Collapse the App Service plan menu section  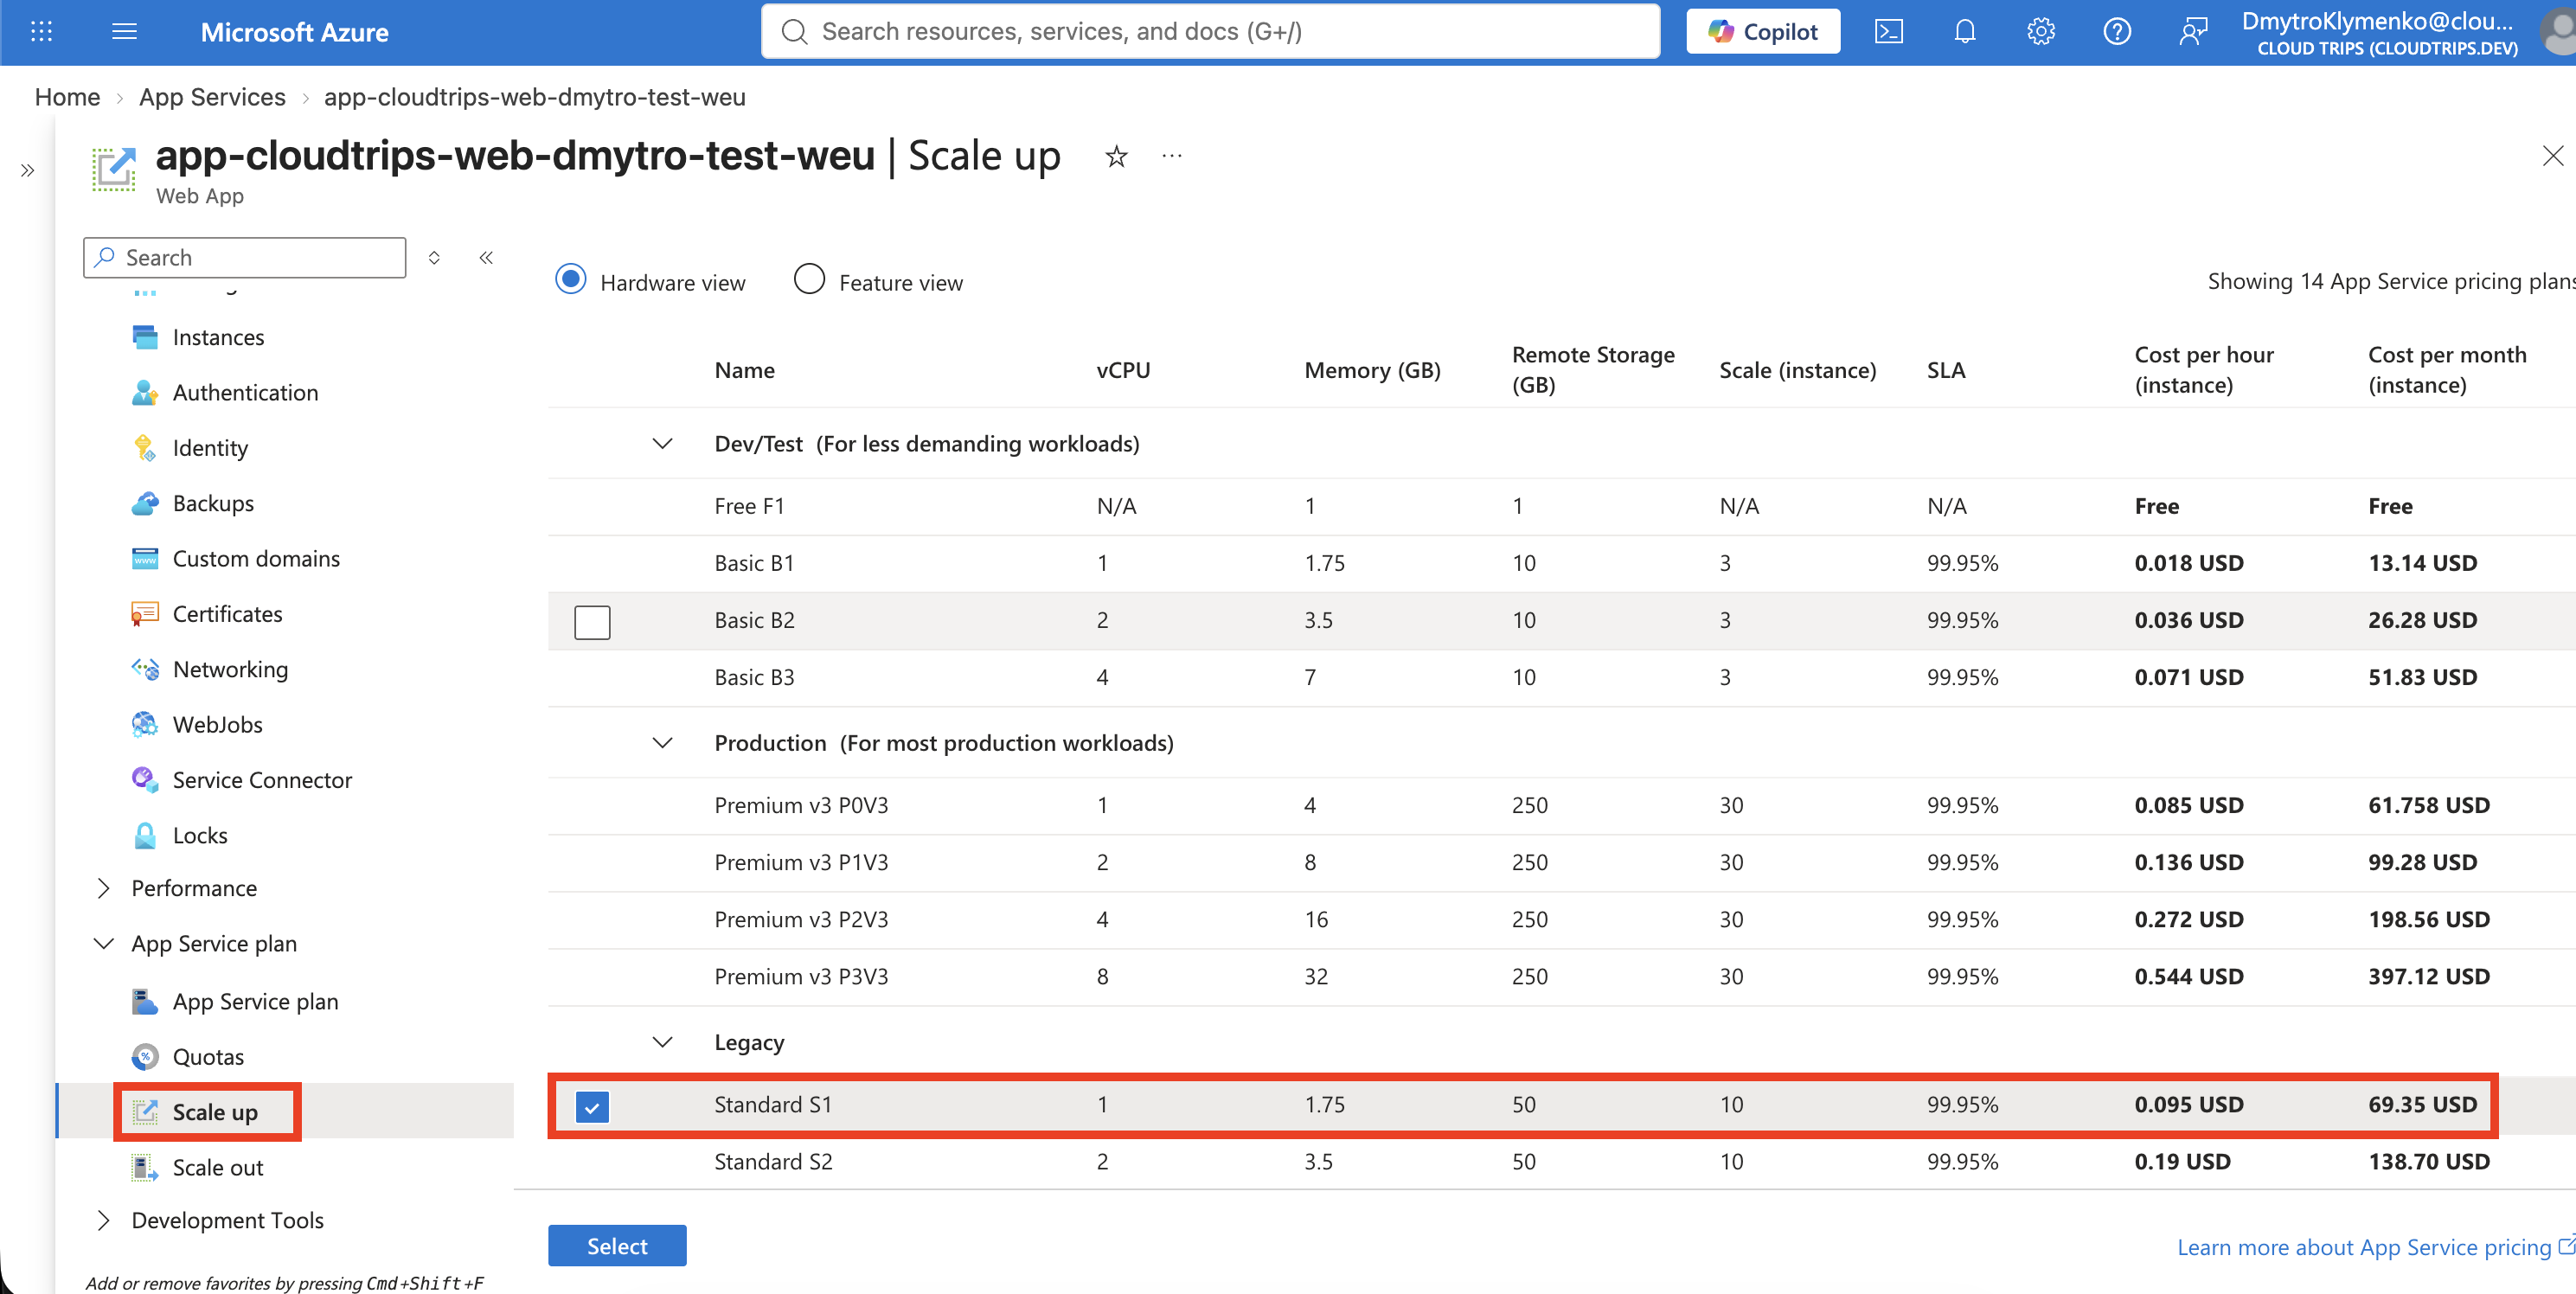pos(103,943)
